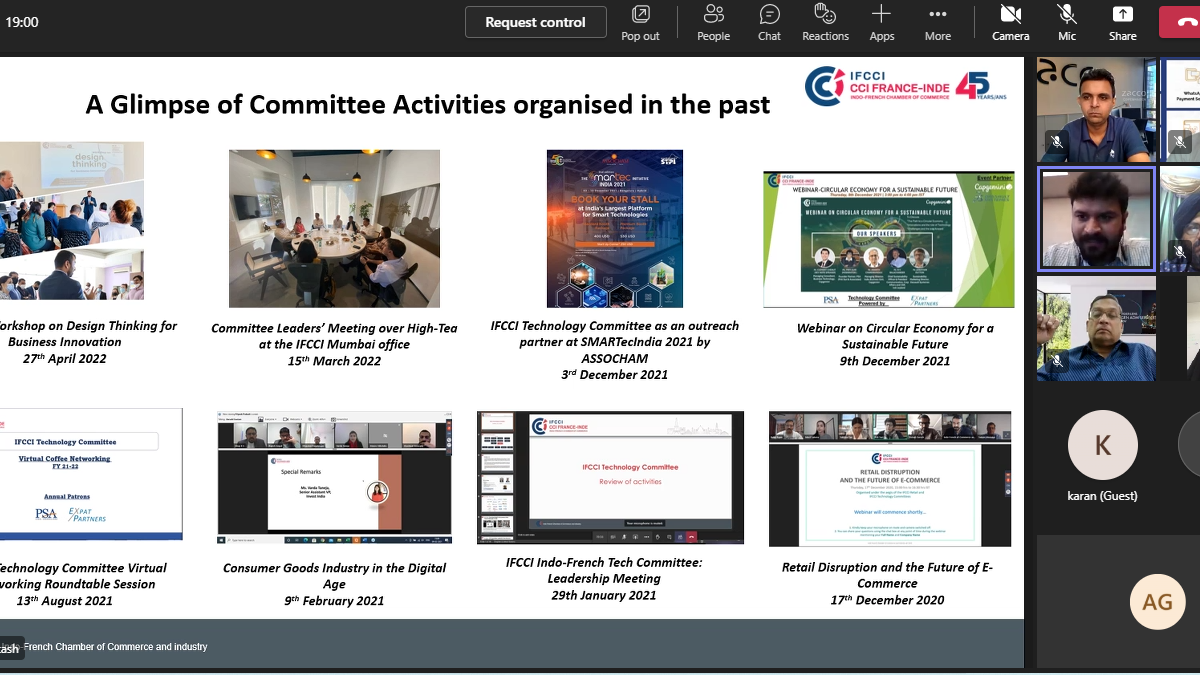Open the Share content tray
This screenshot has height=675, width=1200.
[x=1122, y=23]
